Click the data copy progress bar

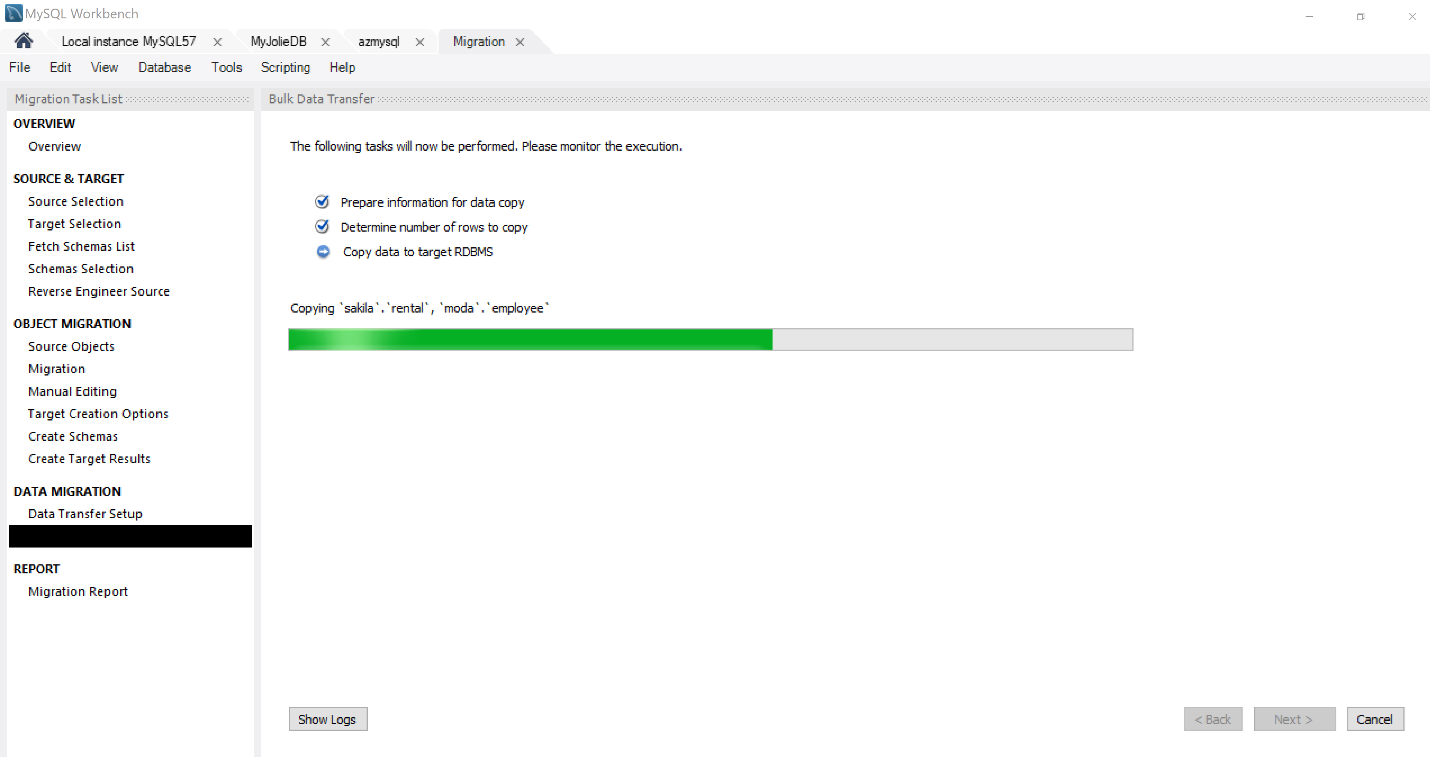coord(710,340)
